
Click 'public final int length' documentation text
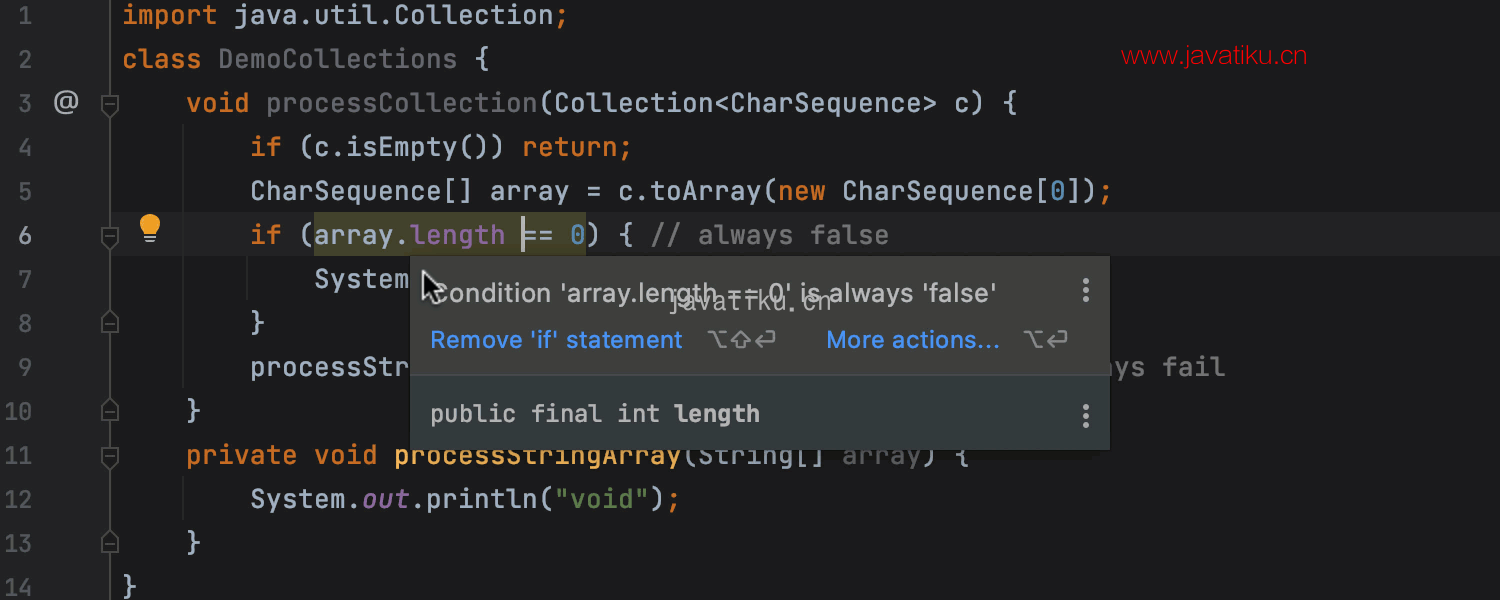[x=595, y=414]
